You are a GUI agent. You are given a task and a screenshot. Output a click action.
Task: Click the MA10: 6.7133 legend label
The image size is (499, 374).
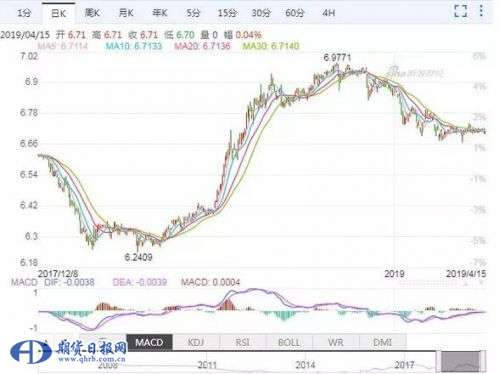coord(134,46)
